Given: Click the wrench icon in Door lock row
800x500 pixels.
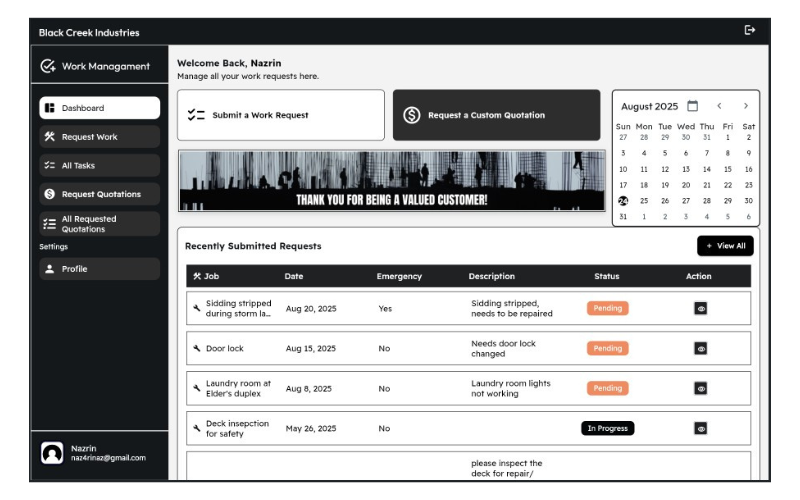Looking at the screenshot, I should [x=196, y=348].
